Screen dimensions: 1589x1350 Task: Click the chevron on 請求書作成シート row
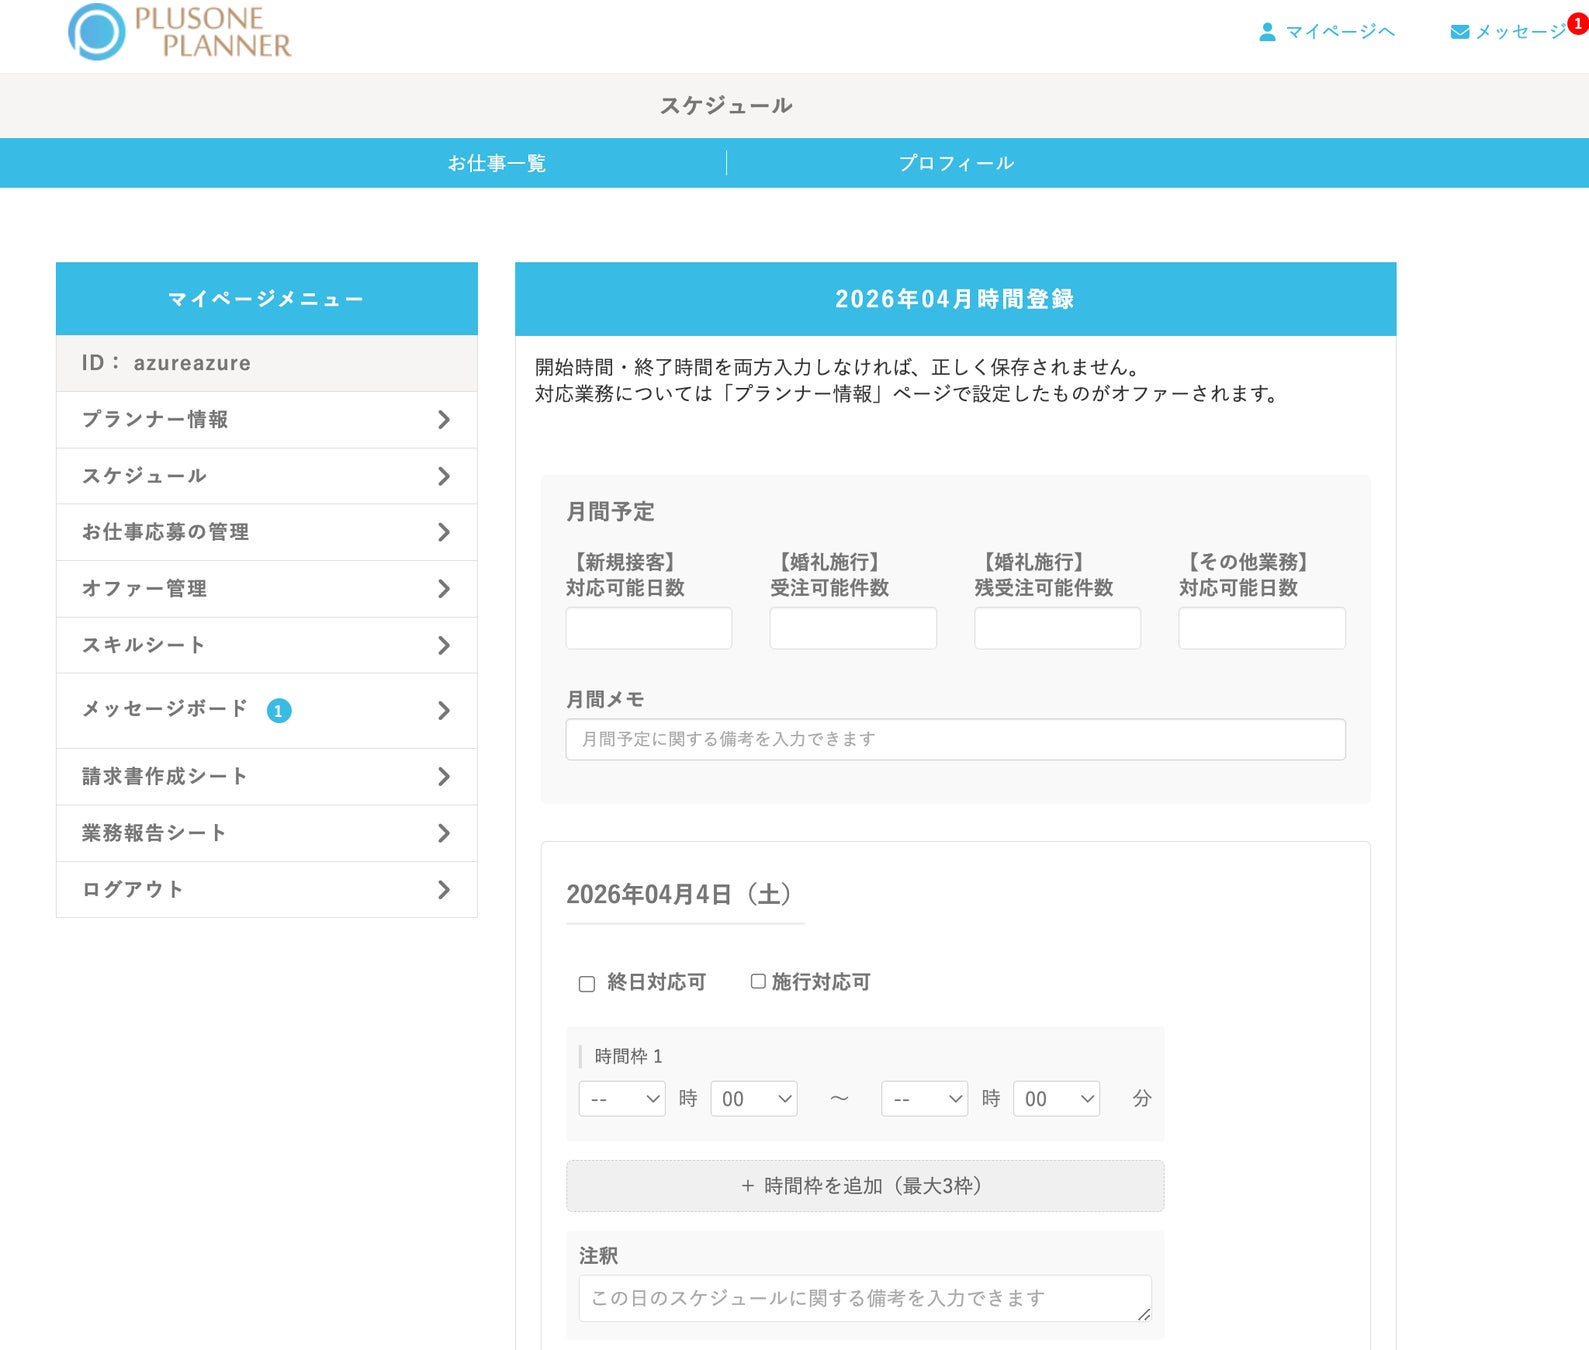click(444, 777)
